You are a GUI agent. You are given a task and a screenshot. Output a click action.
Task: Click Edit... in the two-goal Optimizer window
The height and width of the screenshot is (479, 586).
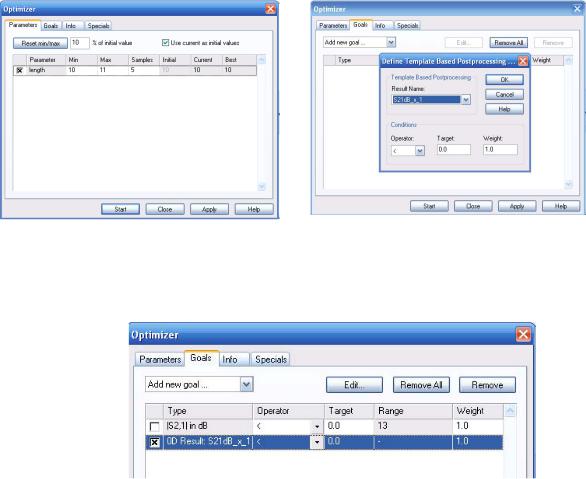coord(354,385)
